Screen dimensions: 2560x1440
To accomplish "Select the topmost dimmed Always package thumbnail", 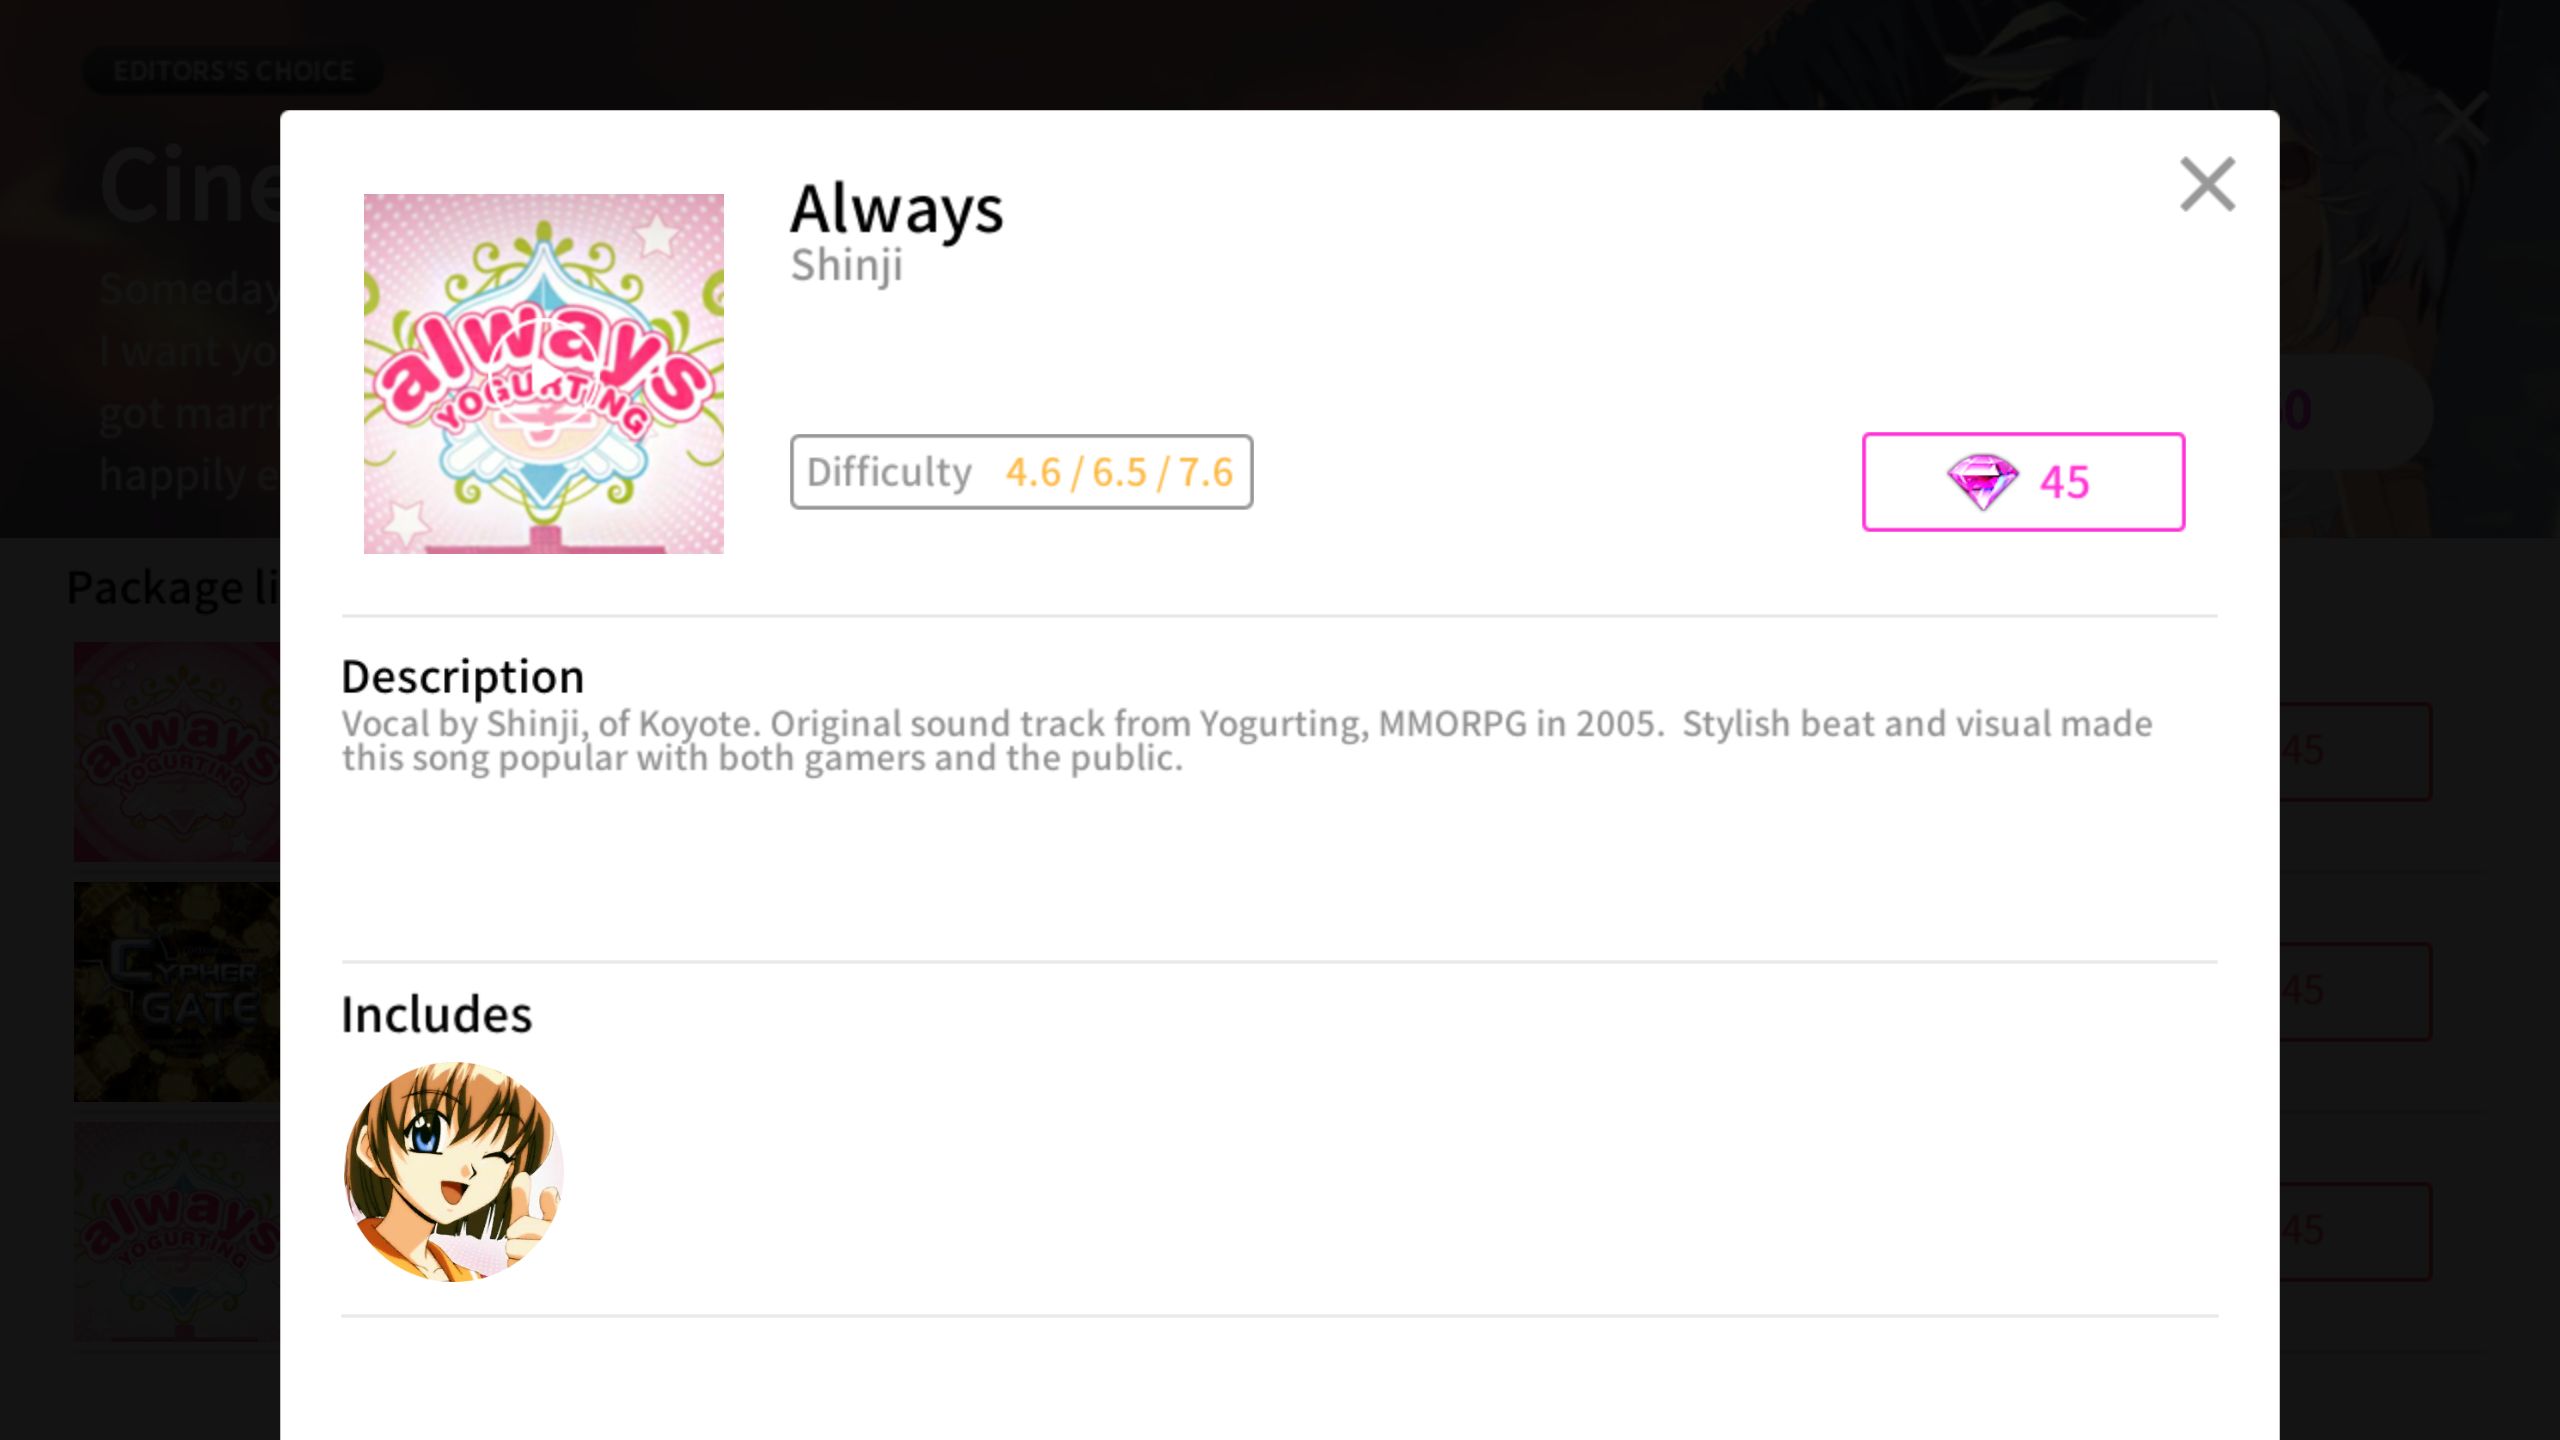I will [177, 752].
